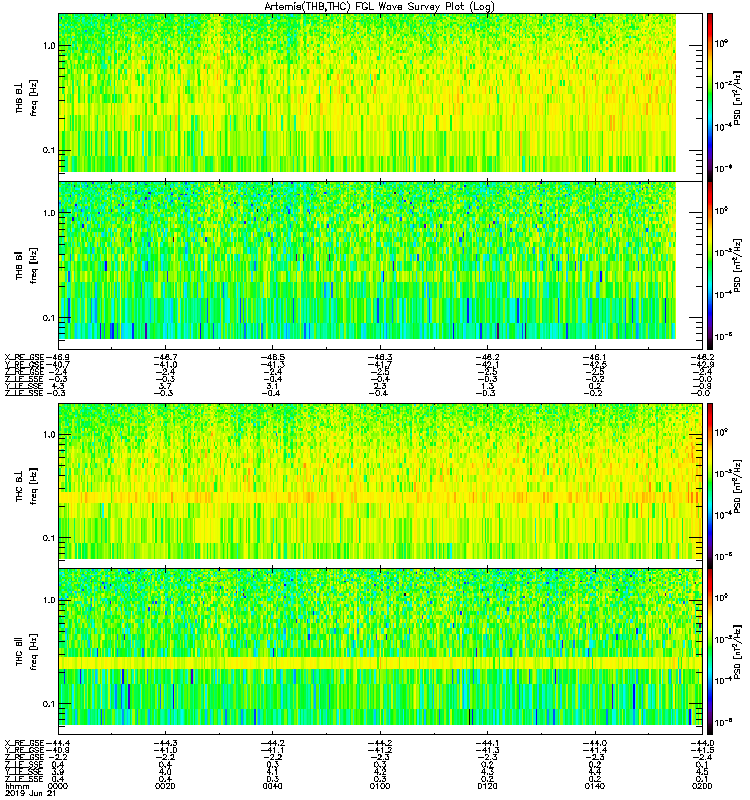
Task: Click the '0040' time label
Action: coord(272,786)
